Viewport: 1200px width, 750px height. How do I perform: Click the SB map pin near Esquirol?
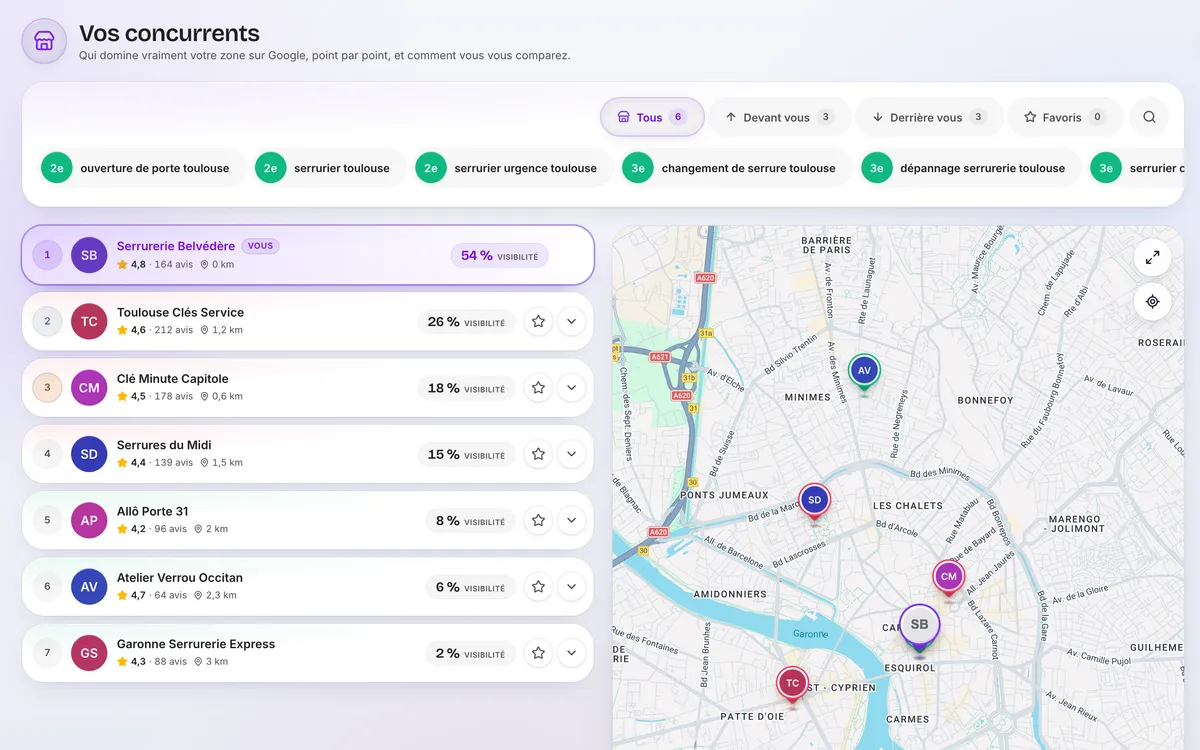[x=919, y=627]
